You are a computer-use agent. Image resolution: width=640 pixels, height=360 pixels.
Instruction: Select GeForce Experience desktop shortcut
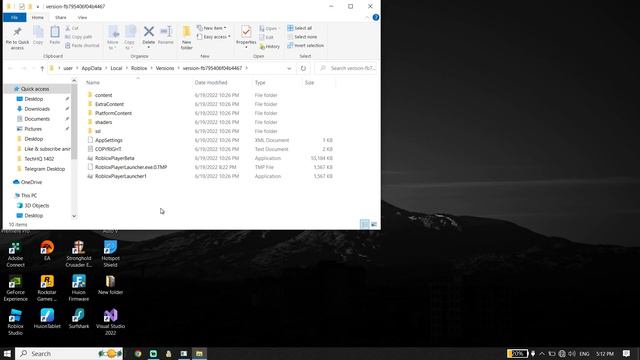pos(16,288)
